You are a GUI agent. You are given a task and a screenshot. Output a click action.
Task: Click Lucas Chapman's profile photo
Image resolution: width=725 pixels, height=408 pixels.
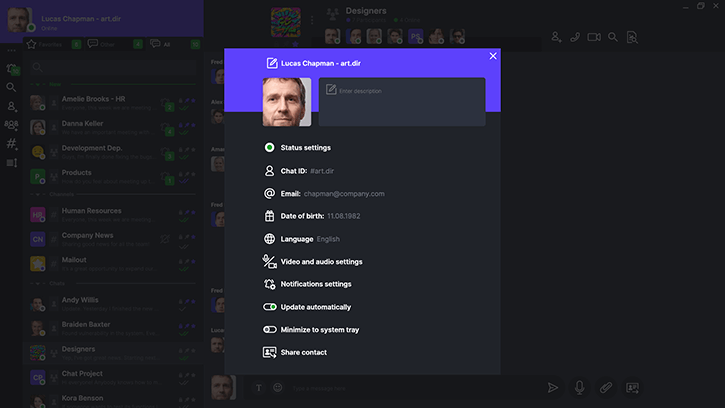(287, 102)
